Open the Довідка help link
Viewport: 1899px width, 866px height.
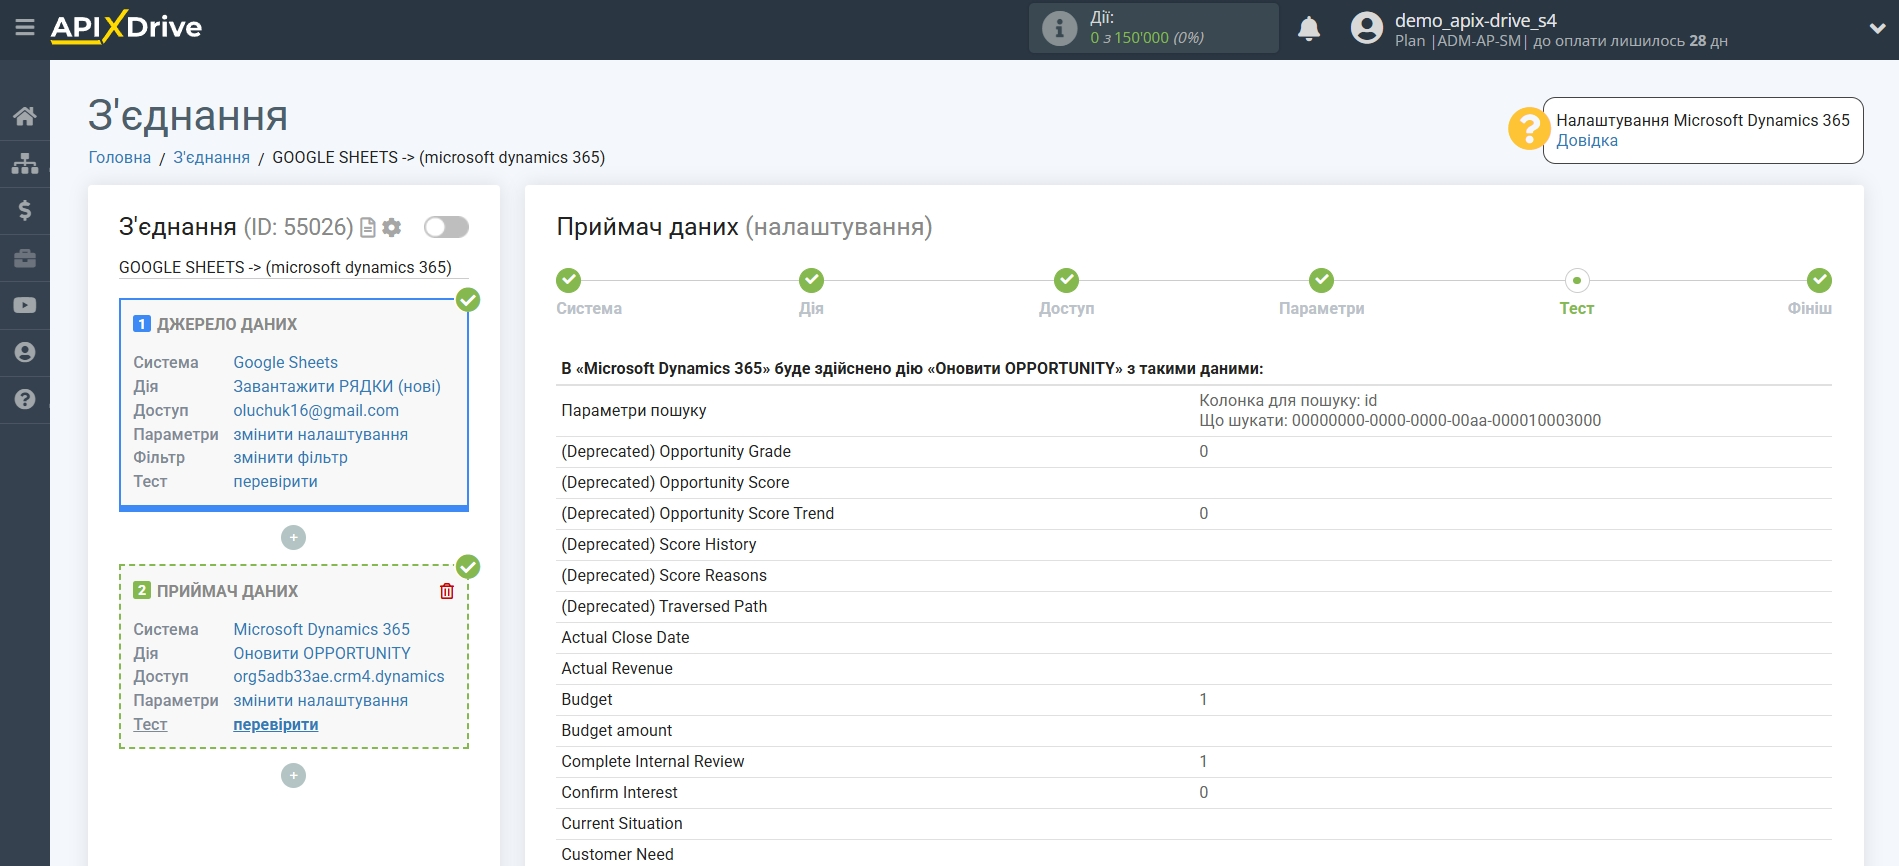click(1587, 141)
